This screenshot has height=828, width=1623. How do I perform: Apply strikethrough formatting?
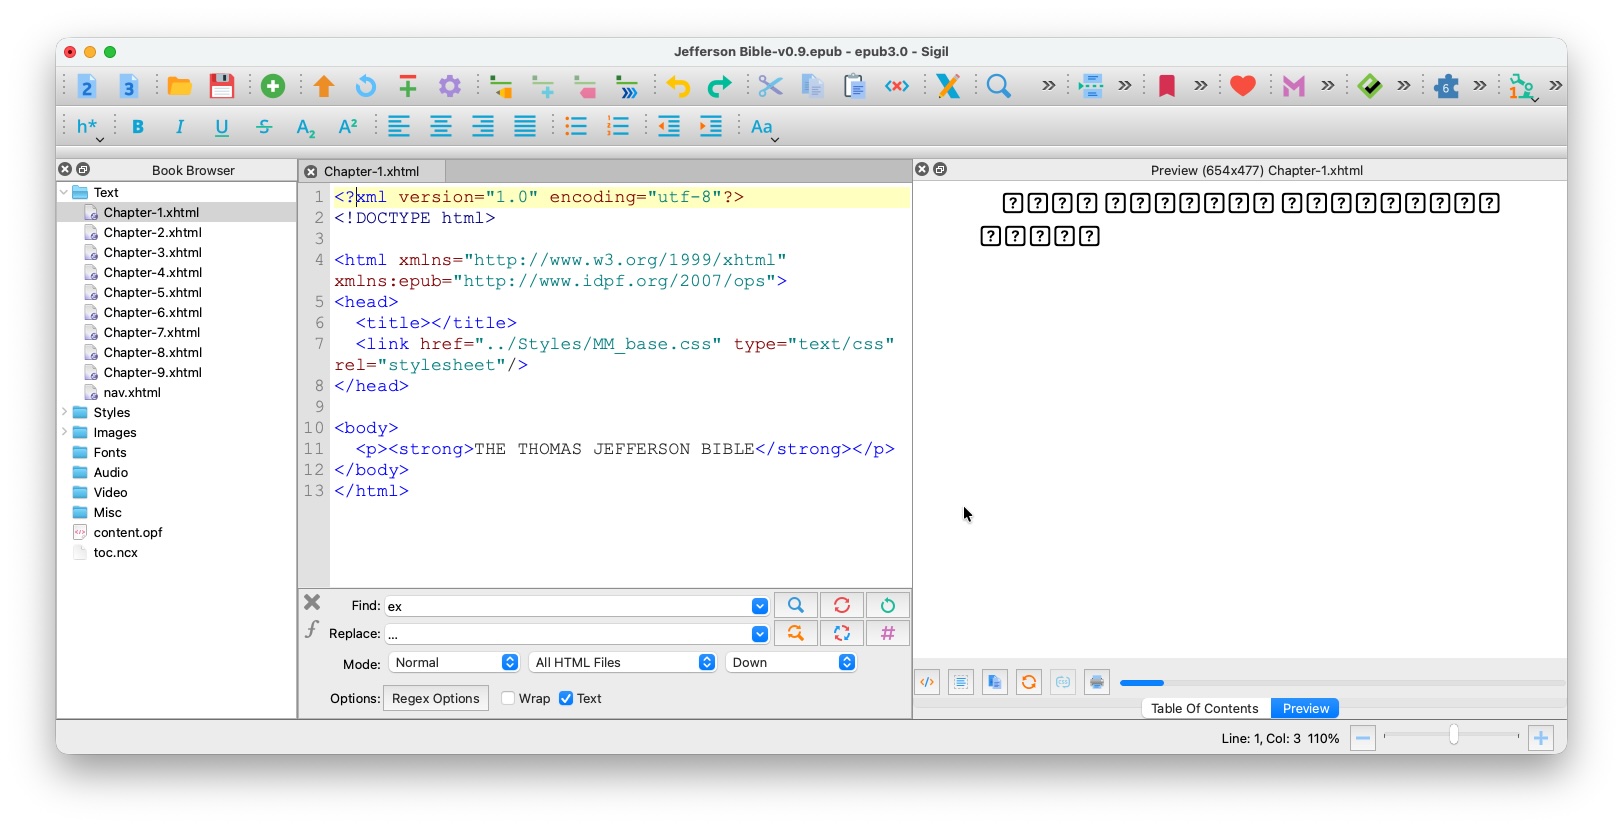coord(264,127)
